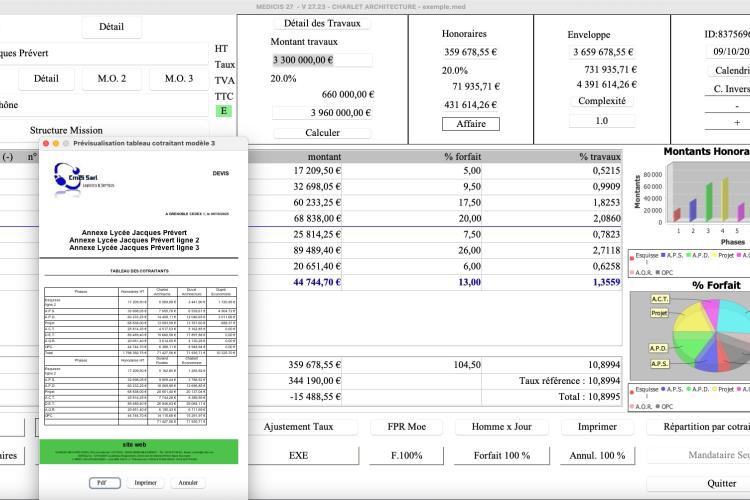This screenshot has width=750, height=500.
Task: Click the F.100% button
Action: (407, 456)
